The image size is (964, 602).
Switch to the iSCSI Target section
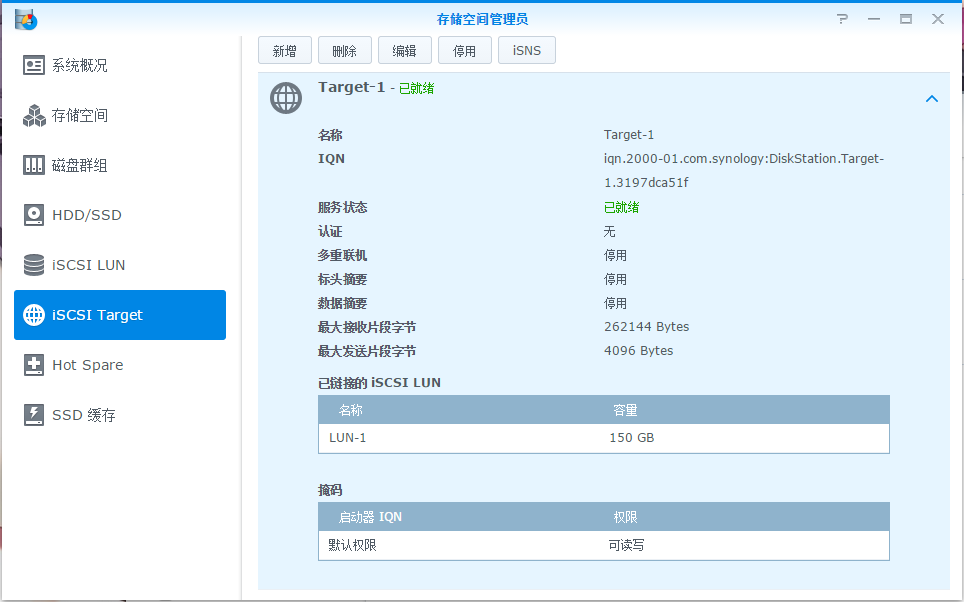point(120,315)
